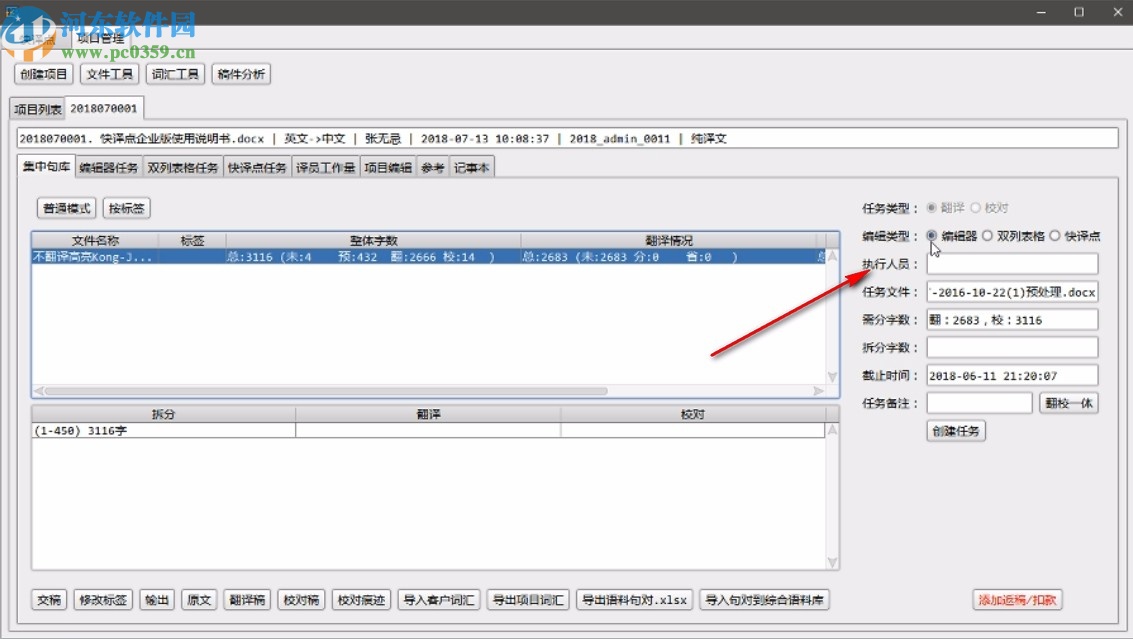1133x639 pixels.
Task: Open the 项目编辑 tab
Action: 388,167
